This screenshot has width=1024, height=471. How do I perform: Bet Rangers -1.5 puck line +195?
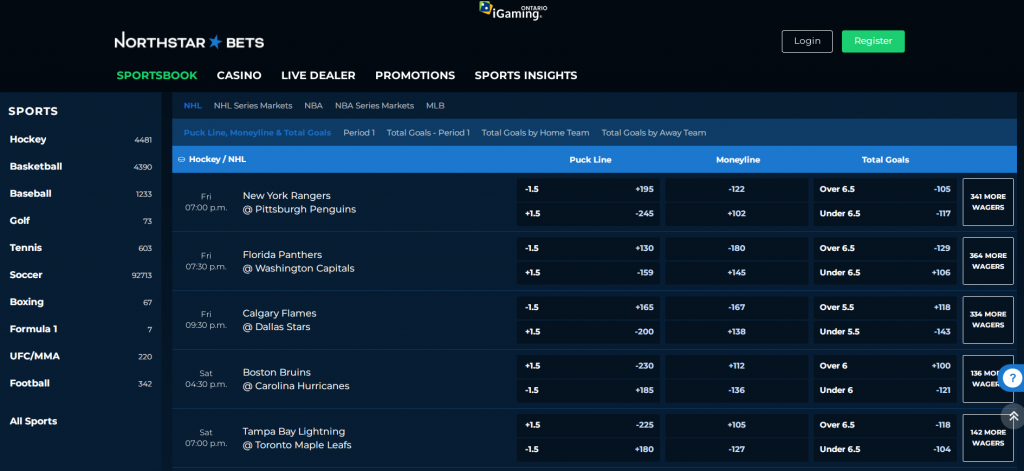click(588, 189)
